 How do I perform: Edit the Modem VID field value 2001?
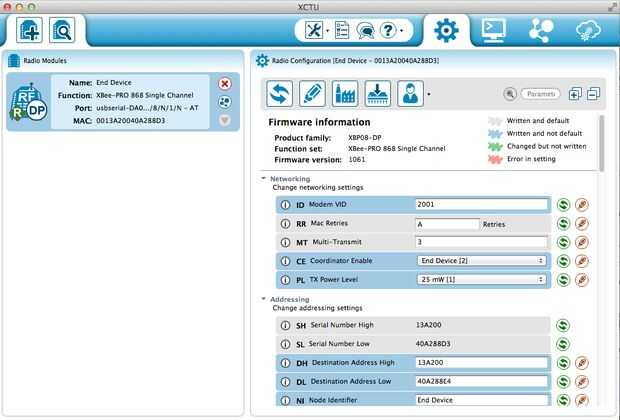[x=482, y=204]
